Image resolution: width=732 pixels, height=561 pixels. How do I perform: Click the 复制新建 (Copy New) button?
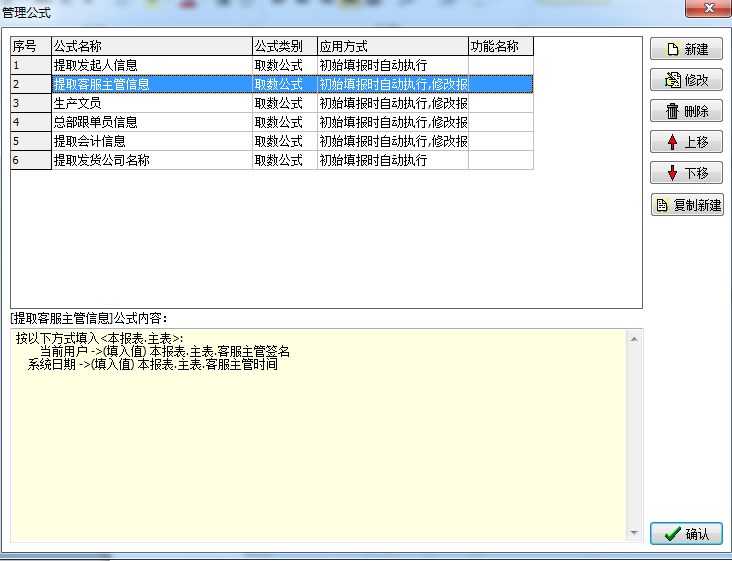[687, 205]
